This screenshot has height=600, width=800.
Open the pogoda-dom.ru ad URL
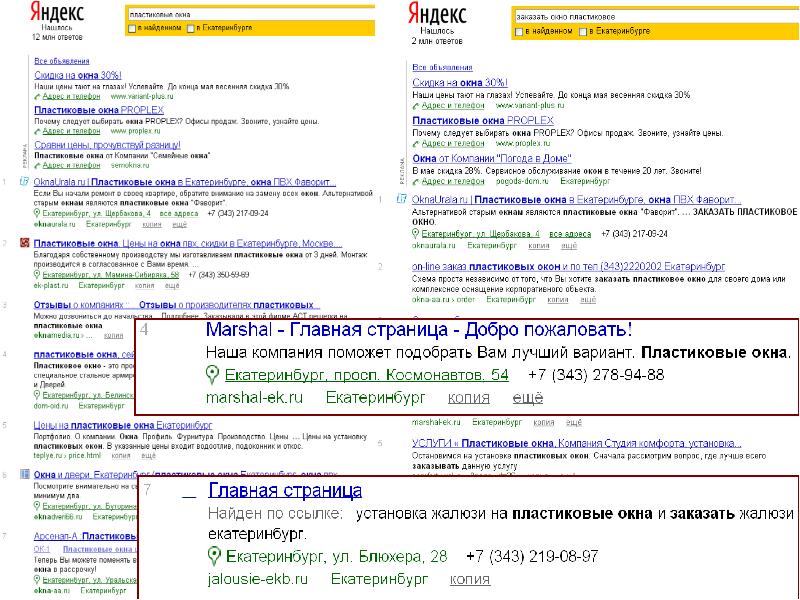click(522, 181)
